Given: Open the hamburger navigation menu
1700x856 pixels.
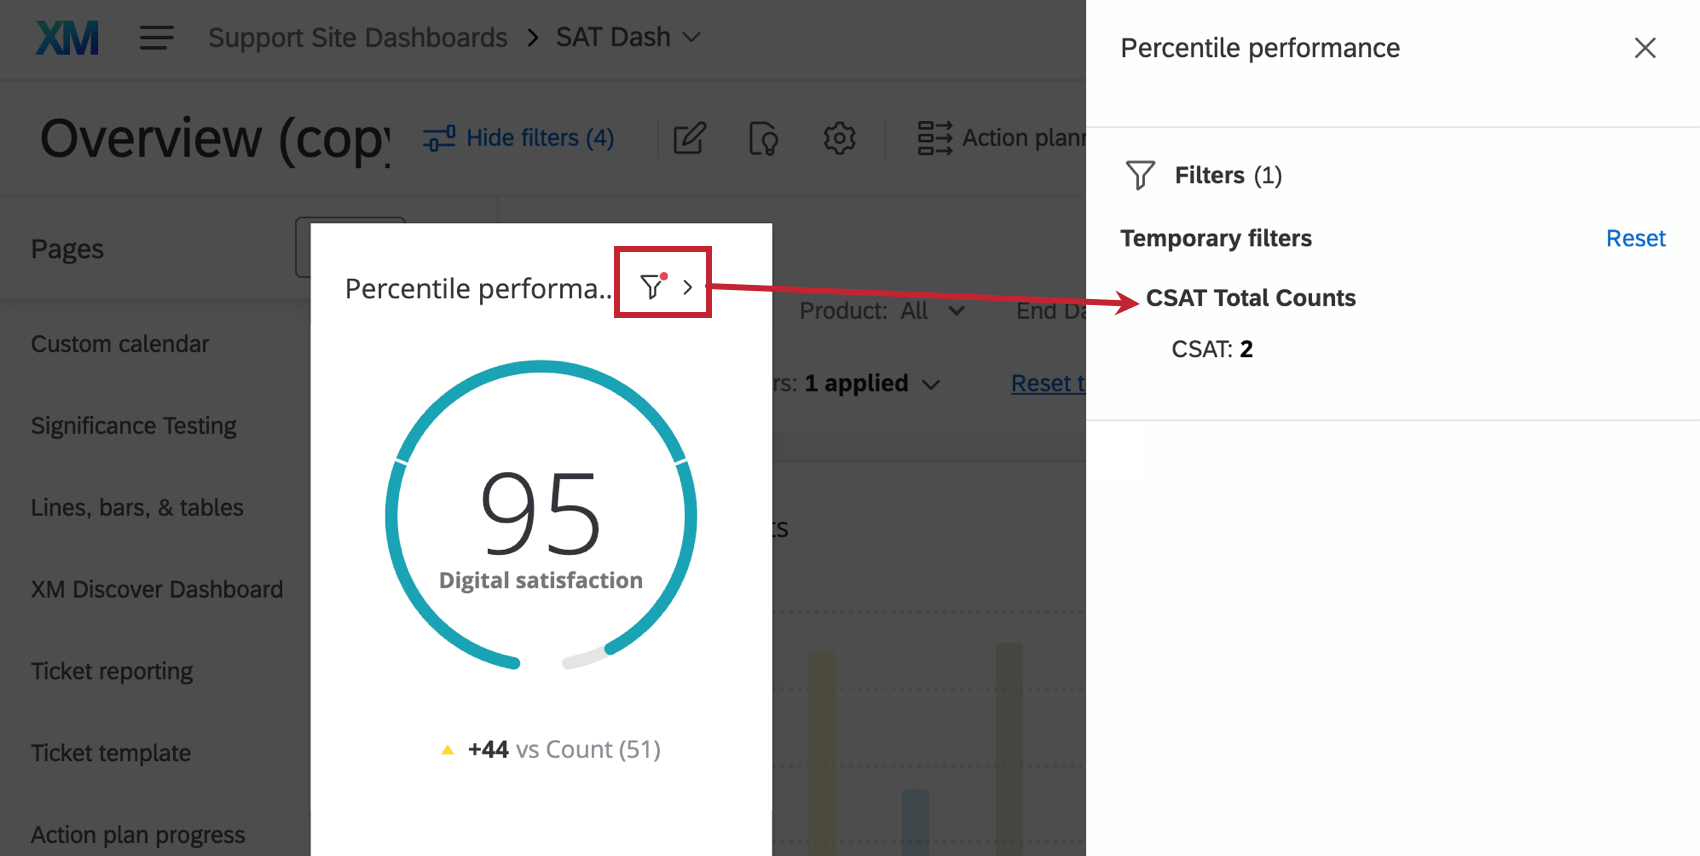Looking at the screenshot, I should point(156,37).
